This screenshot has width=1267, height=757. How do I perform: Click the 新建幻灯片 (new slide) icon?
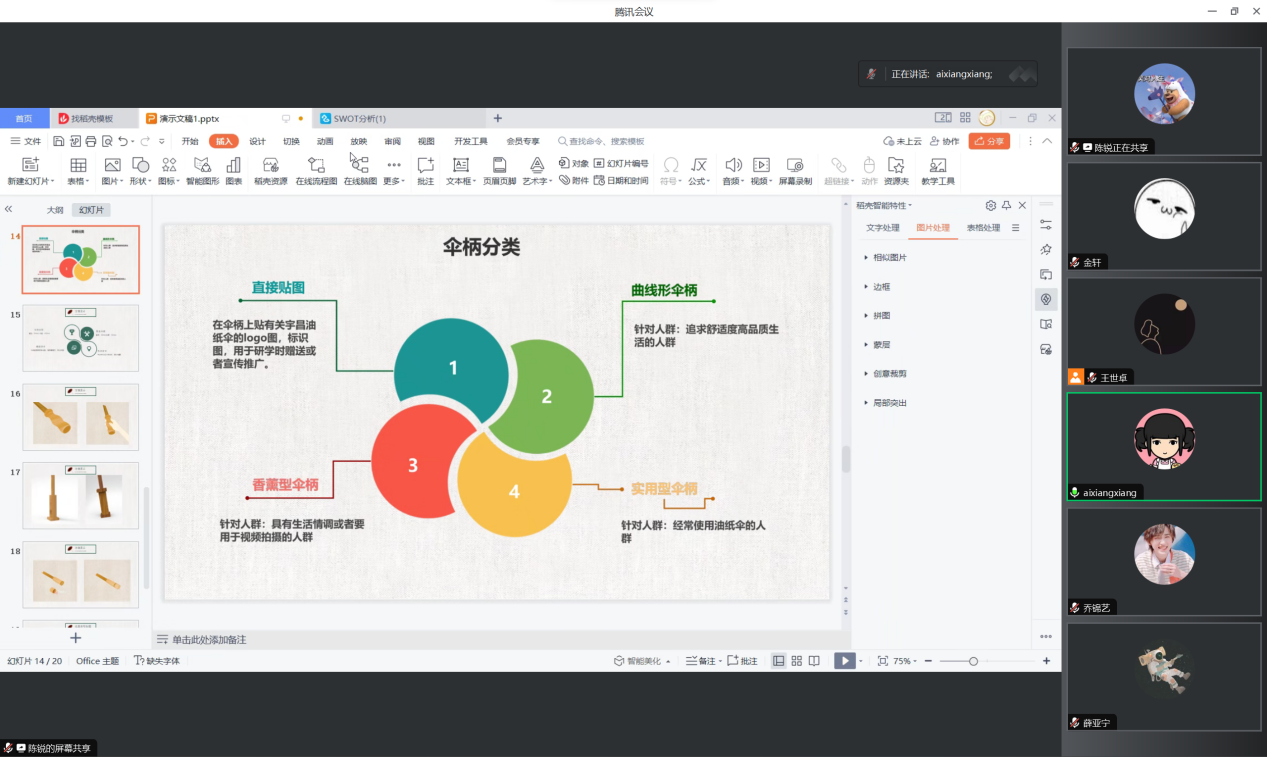(30, 165)
